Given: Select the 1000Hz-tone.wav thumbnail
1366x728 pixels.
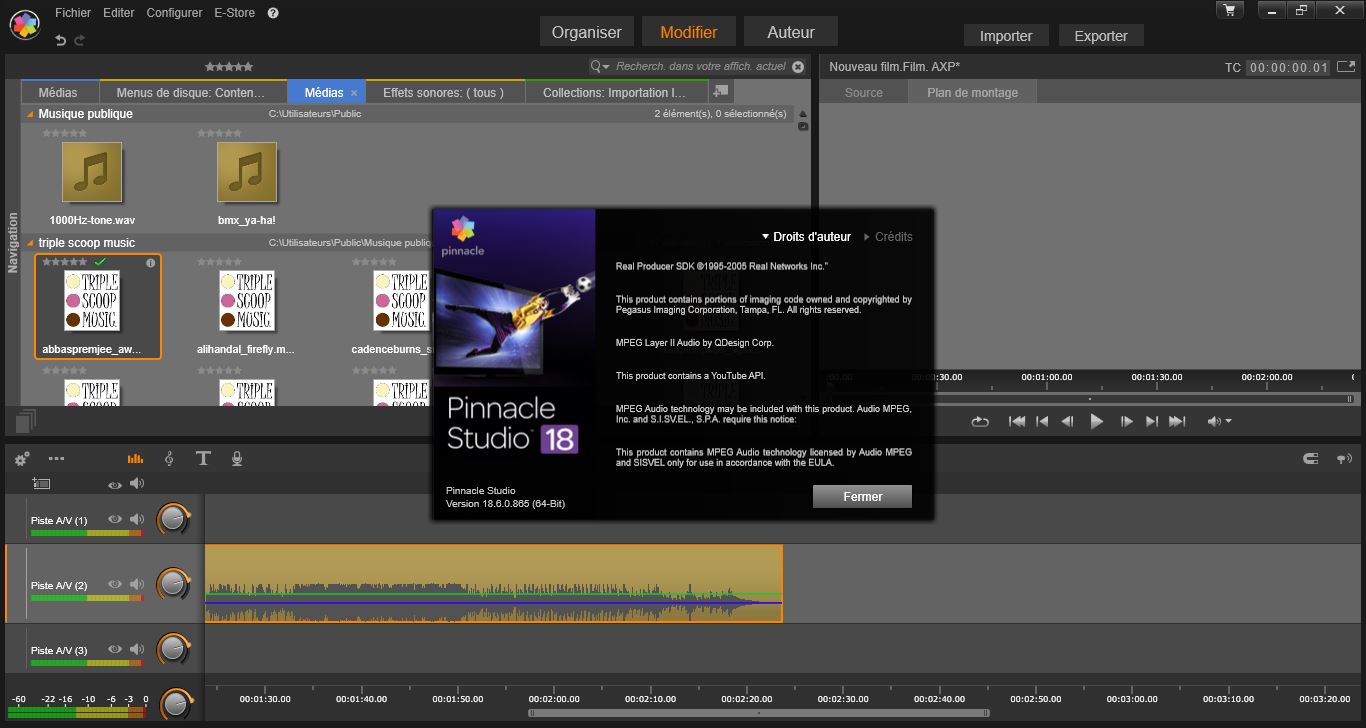Looking at the screenshot, I should [92, 173].
